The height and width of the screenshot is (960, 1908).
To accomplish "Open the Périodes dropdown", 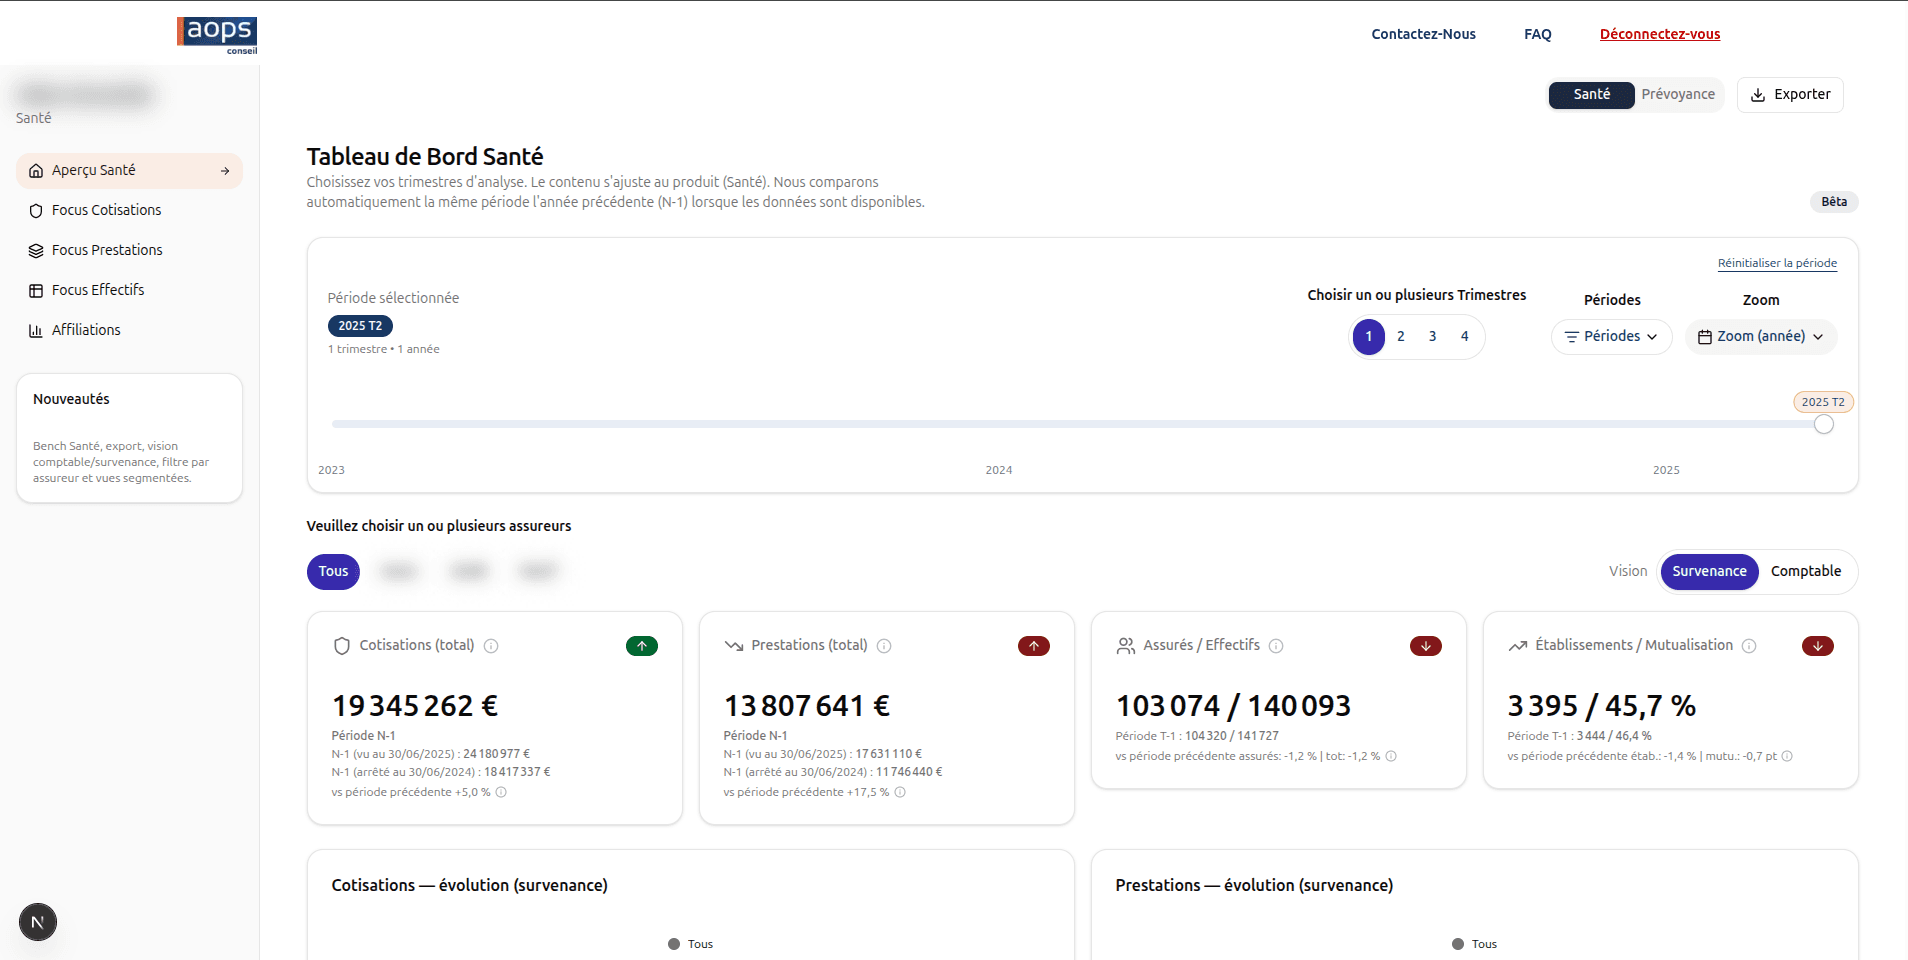I will click(1611, 337).
